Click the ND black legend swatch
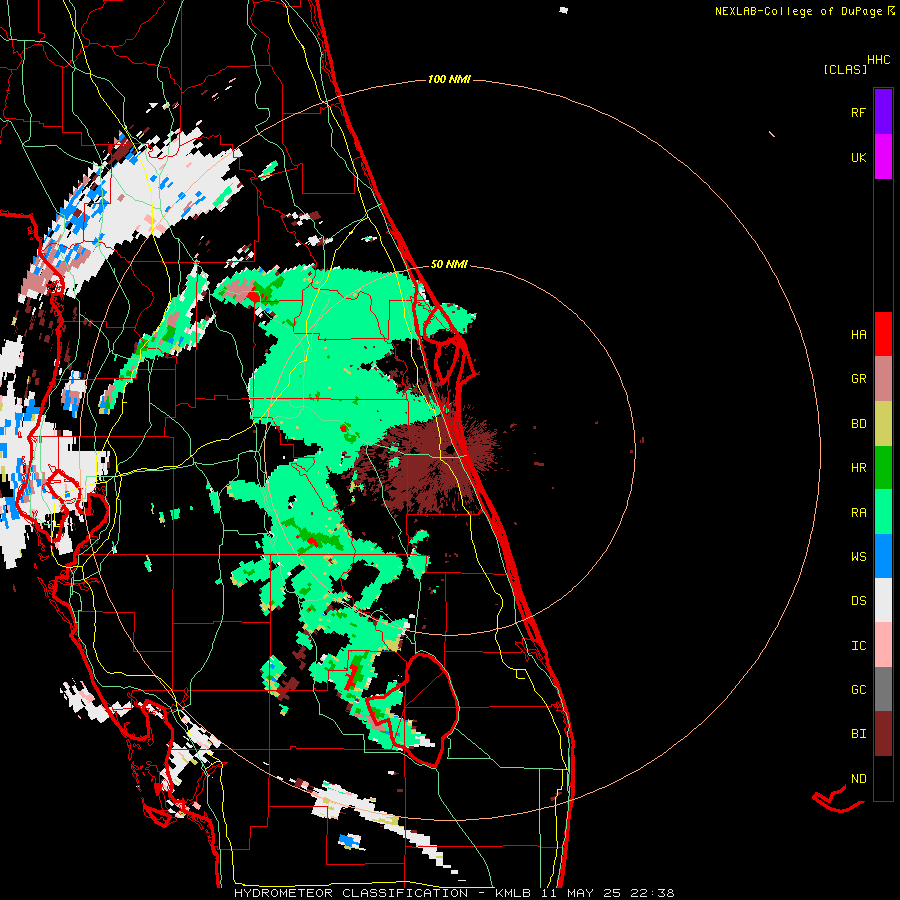The image size is (900, 900). point(883,778)
